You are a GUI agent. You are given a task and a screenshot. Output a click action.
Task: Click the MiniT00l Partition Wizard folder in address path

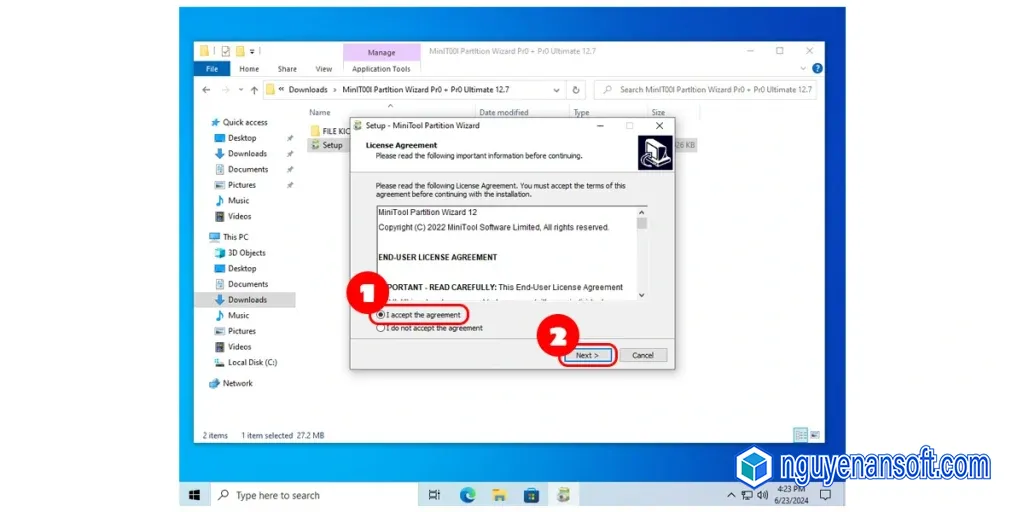tap(426, 89)
